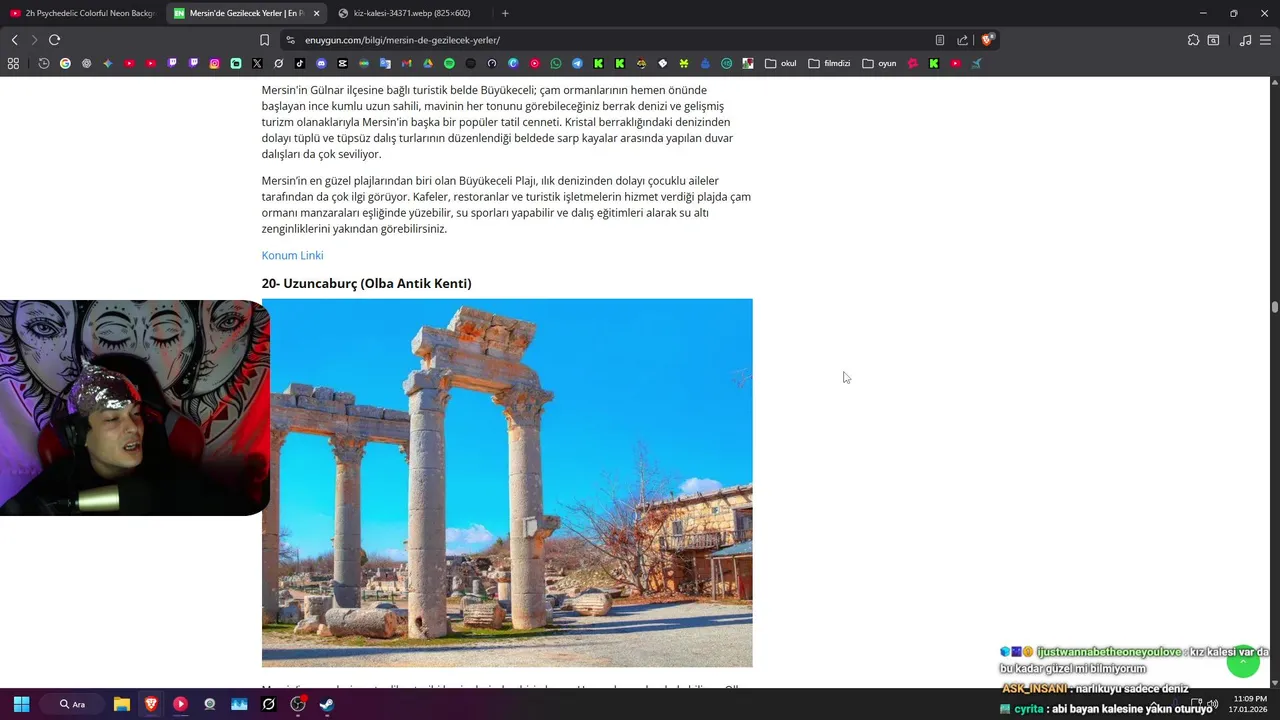The image size is (1280, 720).
Task: Open the browser extensions puzzle icon
Action: (1193, 40)
